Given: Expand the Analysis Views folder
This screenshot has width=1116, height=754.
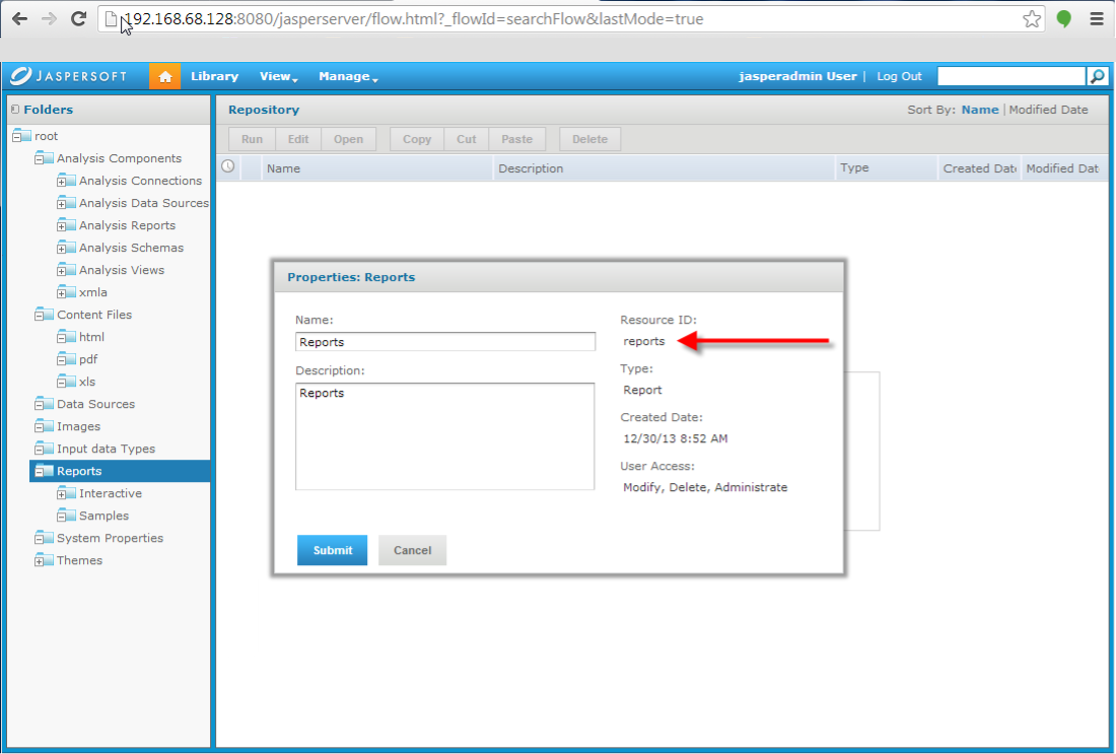Looking at the screenshot, I should click(x=62, y=271).
